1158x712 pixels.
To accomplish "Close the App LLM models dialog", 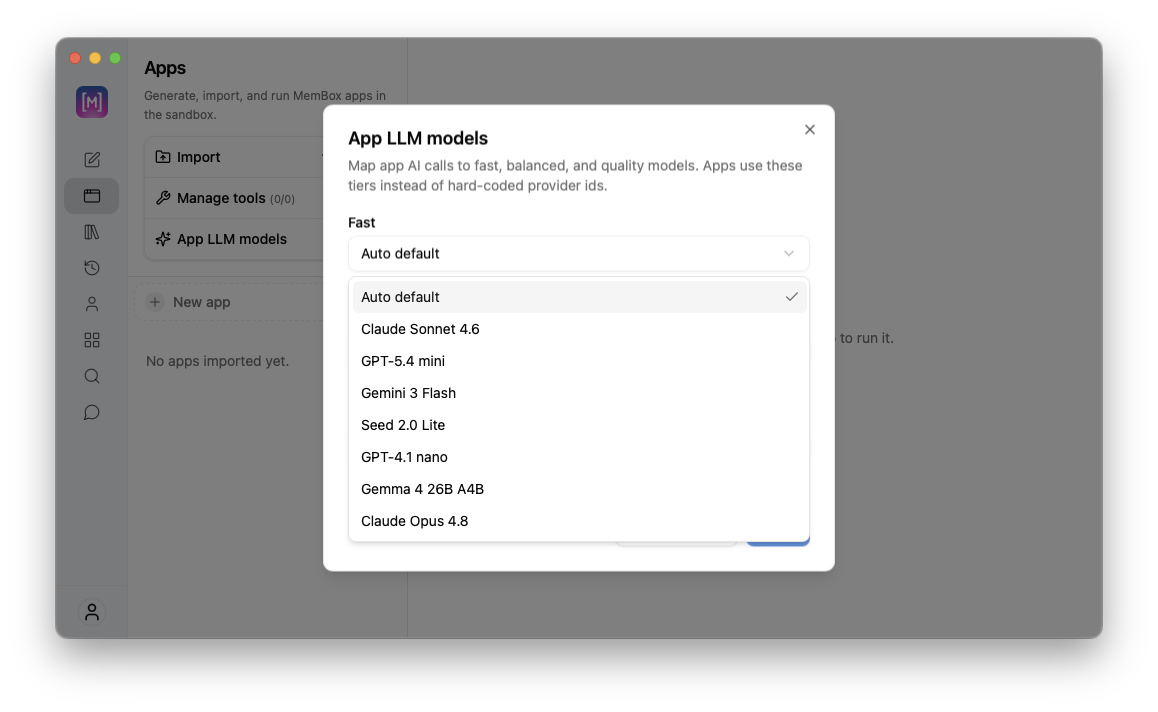I will (x=809, y=129).
